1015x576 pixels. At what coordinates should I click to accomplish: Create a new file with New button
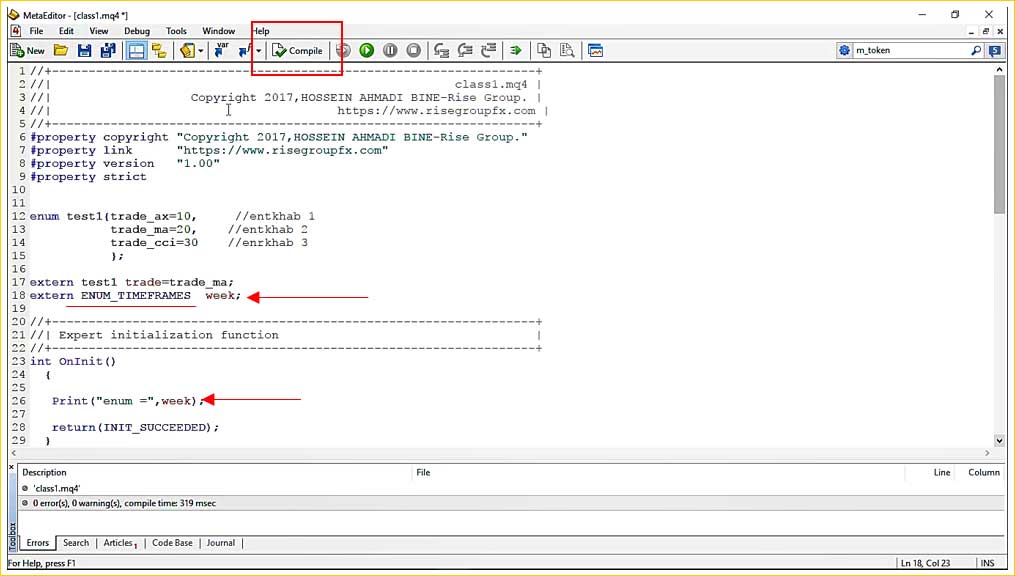point(28,50)
